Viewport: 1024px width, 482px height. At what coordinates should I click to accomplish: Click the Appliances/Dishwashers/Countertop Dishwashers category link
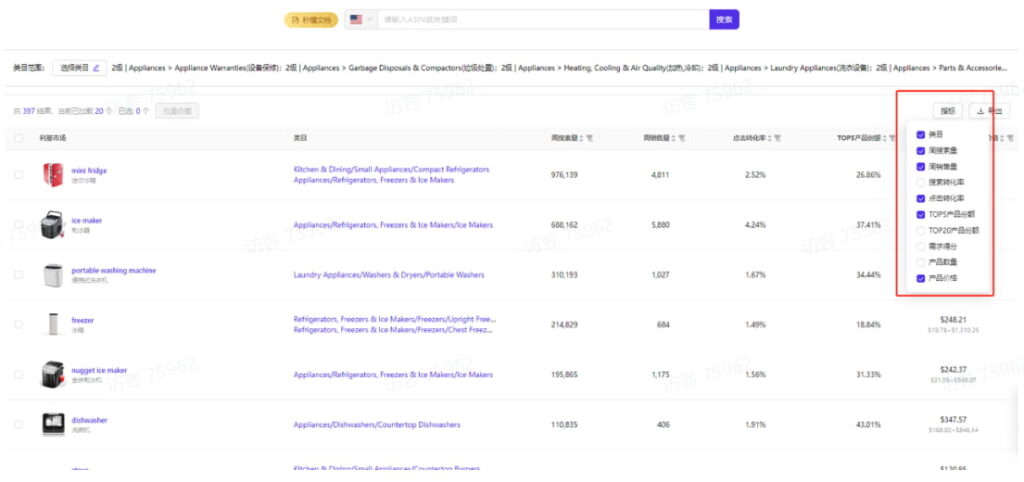click(376, 425)
